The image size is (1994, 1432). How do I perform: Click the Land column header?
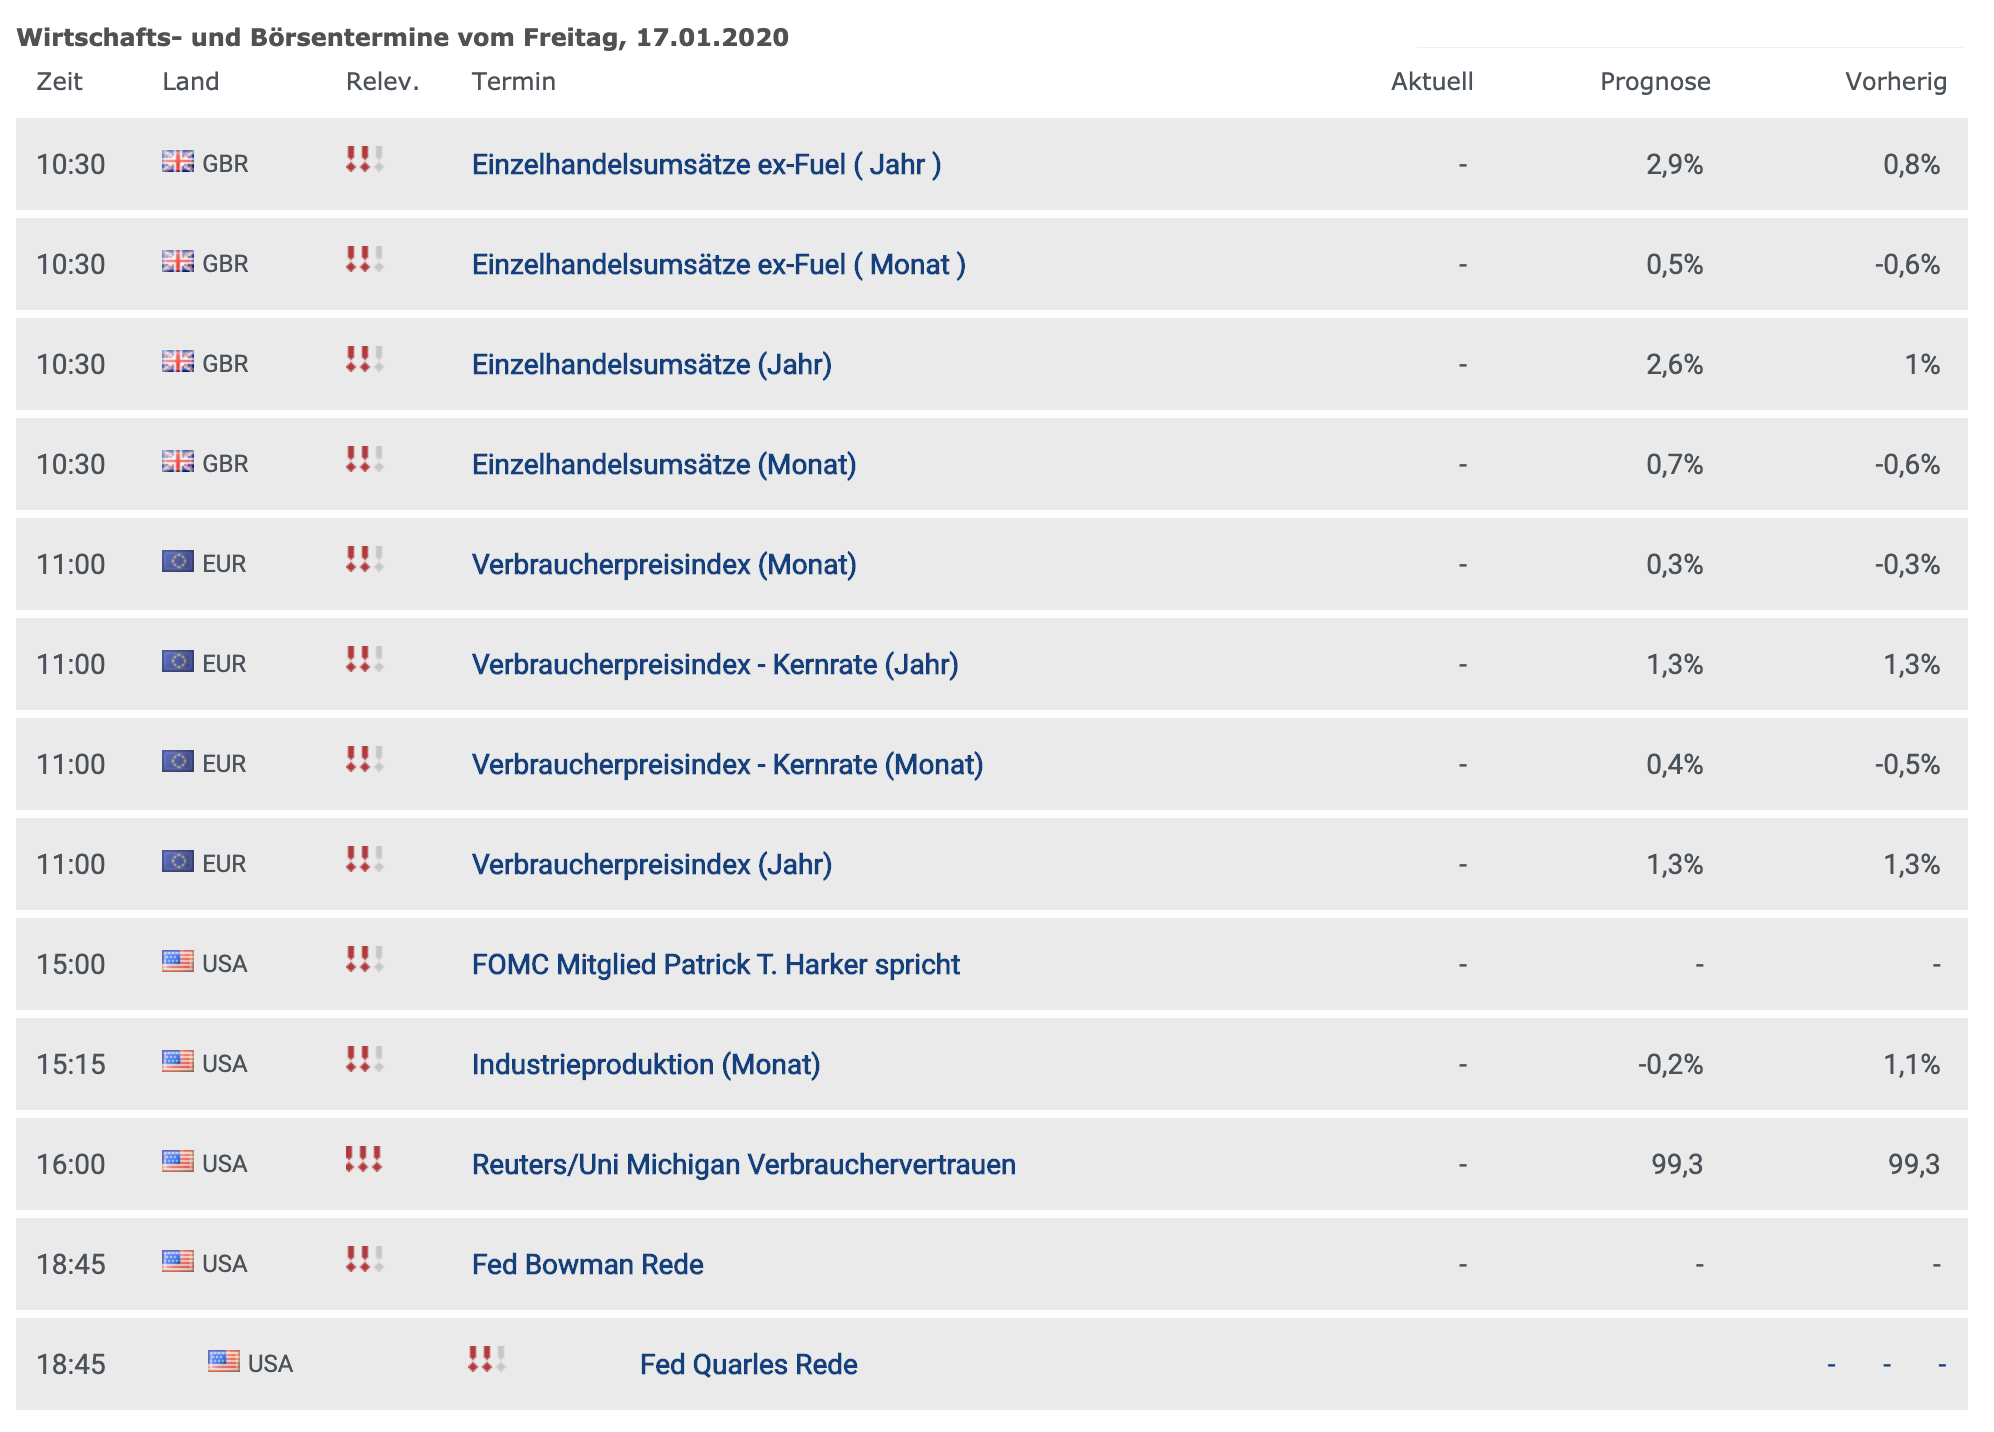tap(190, 81)
